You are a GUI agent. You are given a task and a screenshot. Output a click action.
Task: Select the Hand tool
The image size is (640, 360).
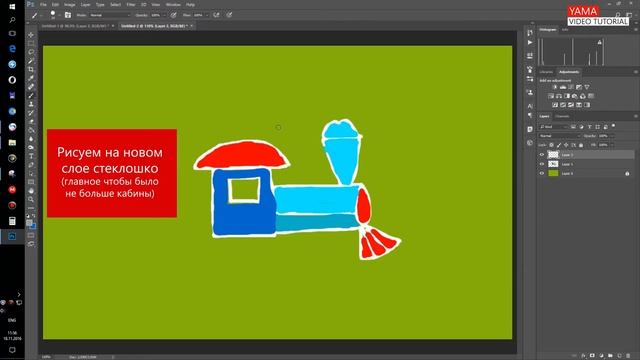[x=31, y=191]
